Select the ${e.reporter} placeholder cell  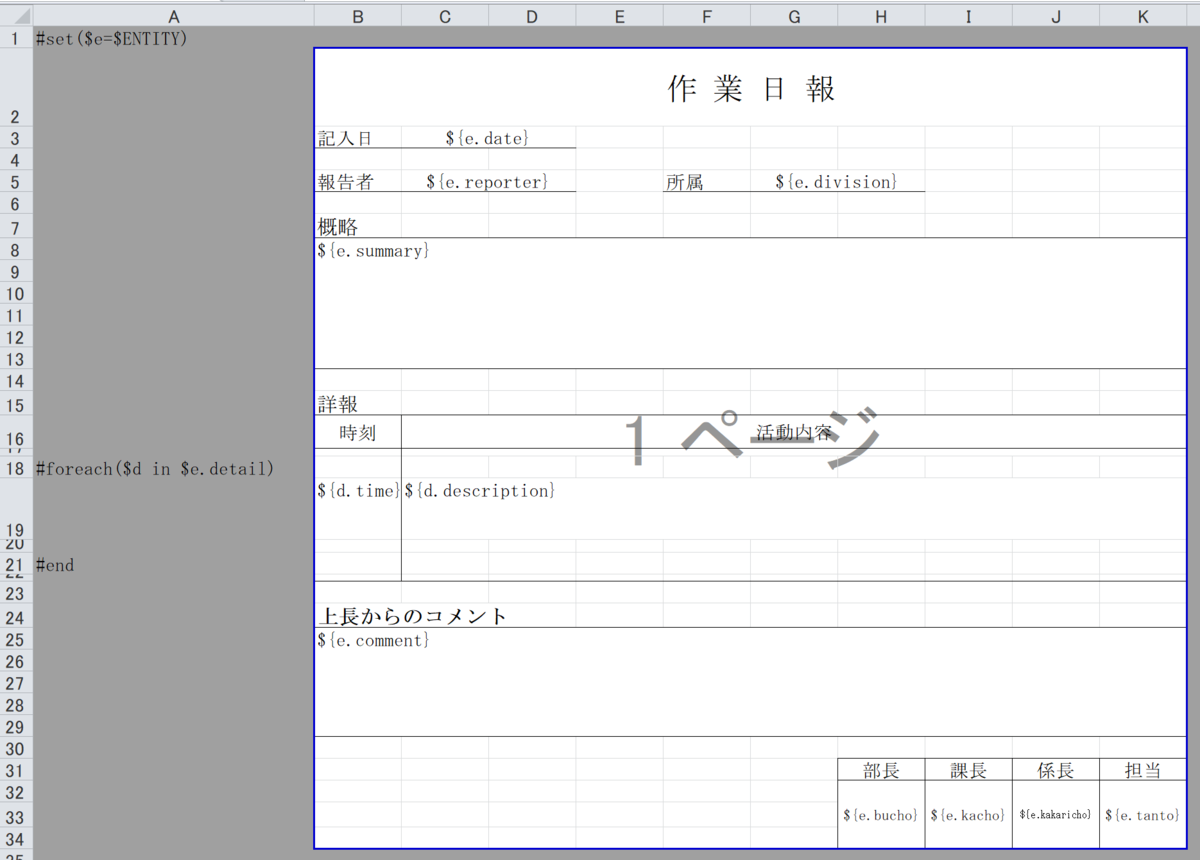tap(486, 181)
